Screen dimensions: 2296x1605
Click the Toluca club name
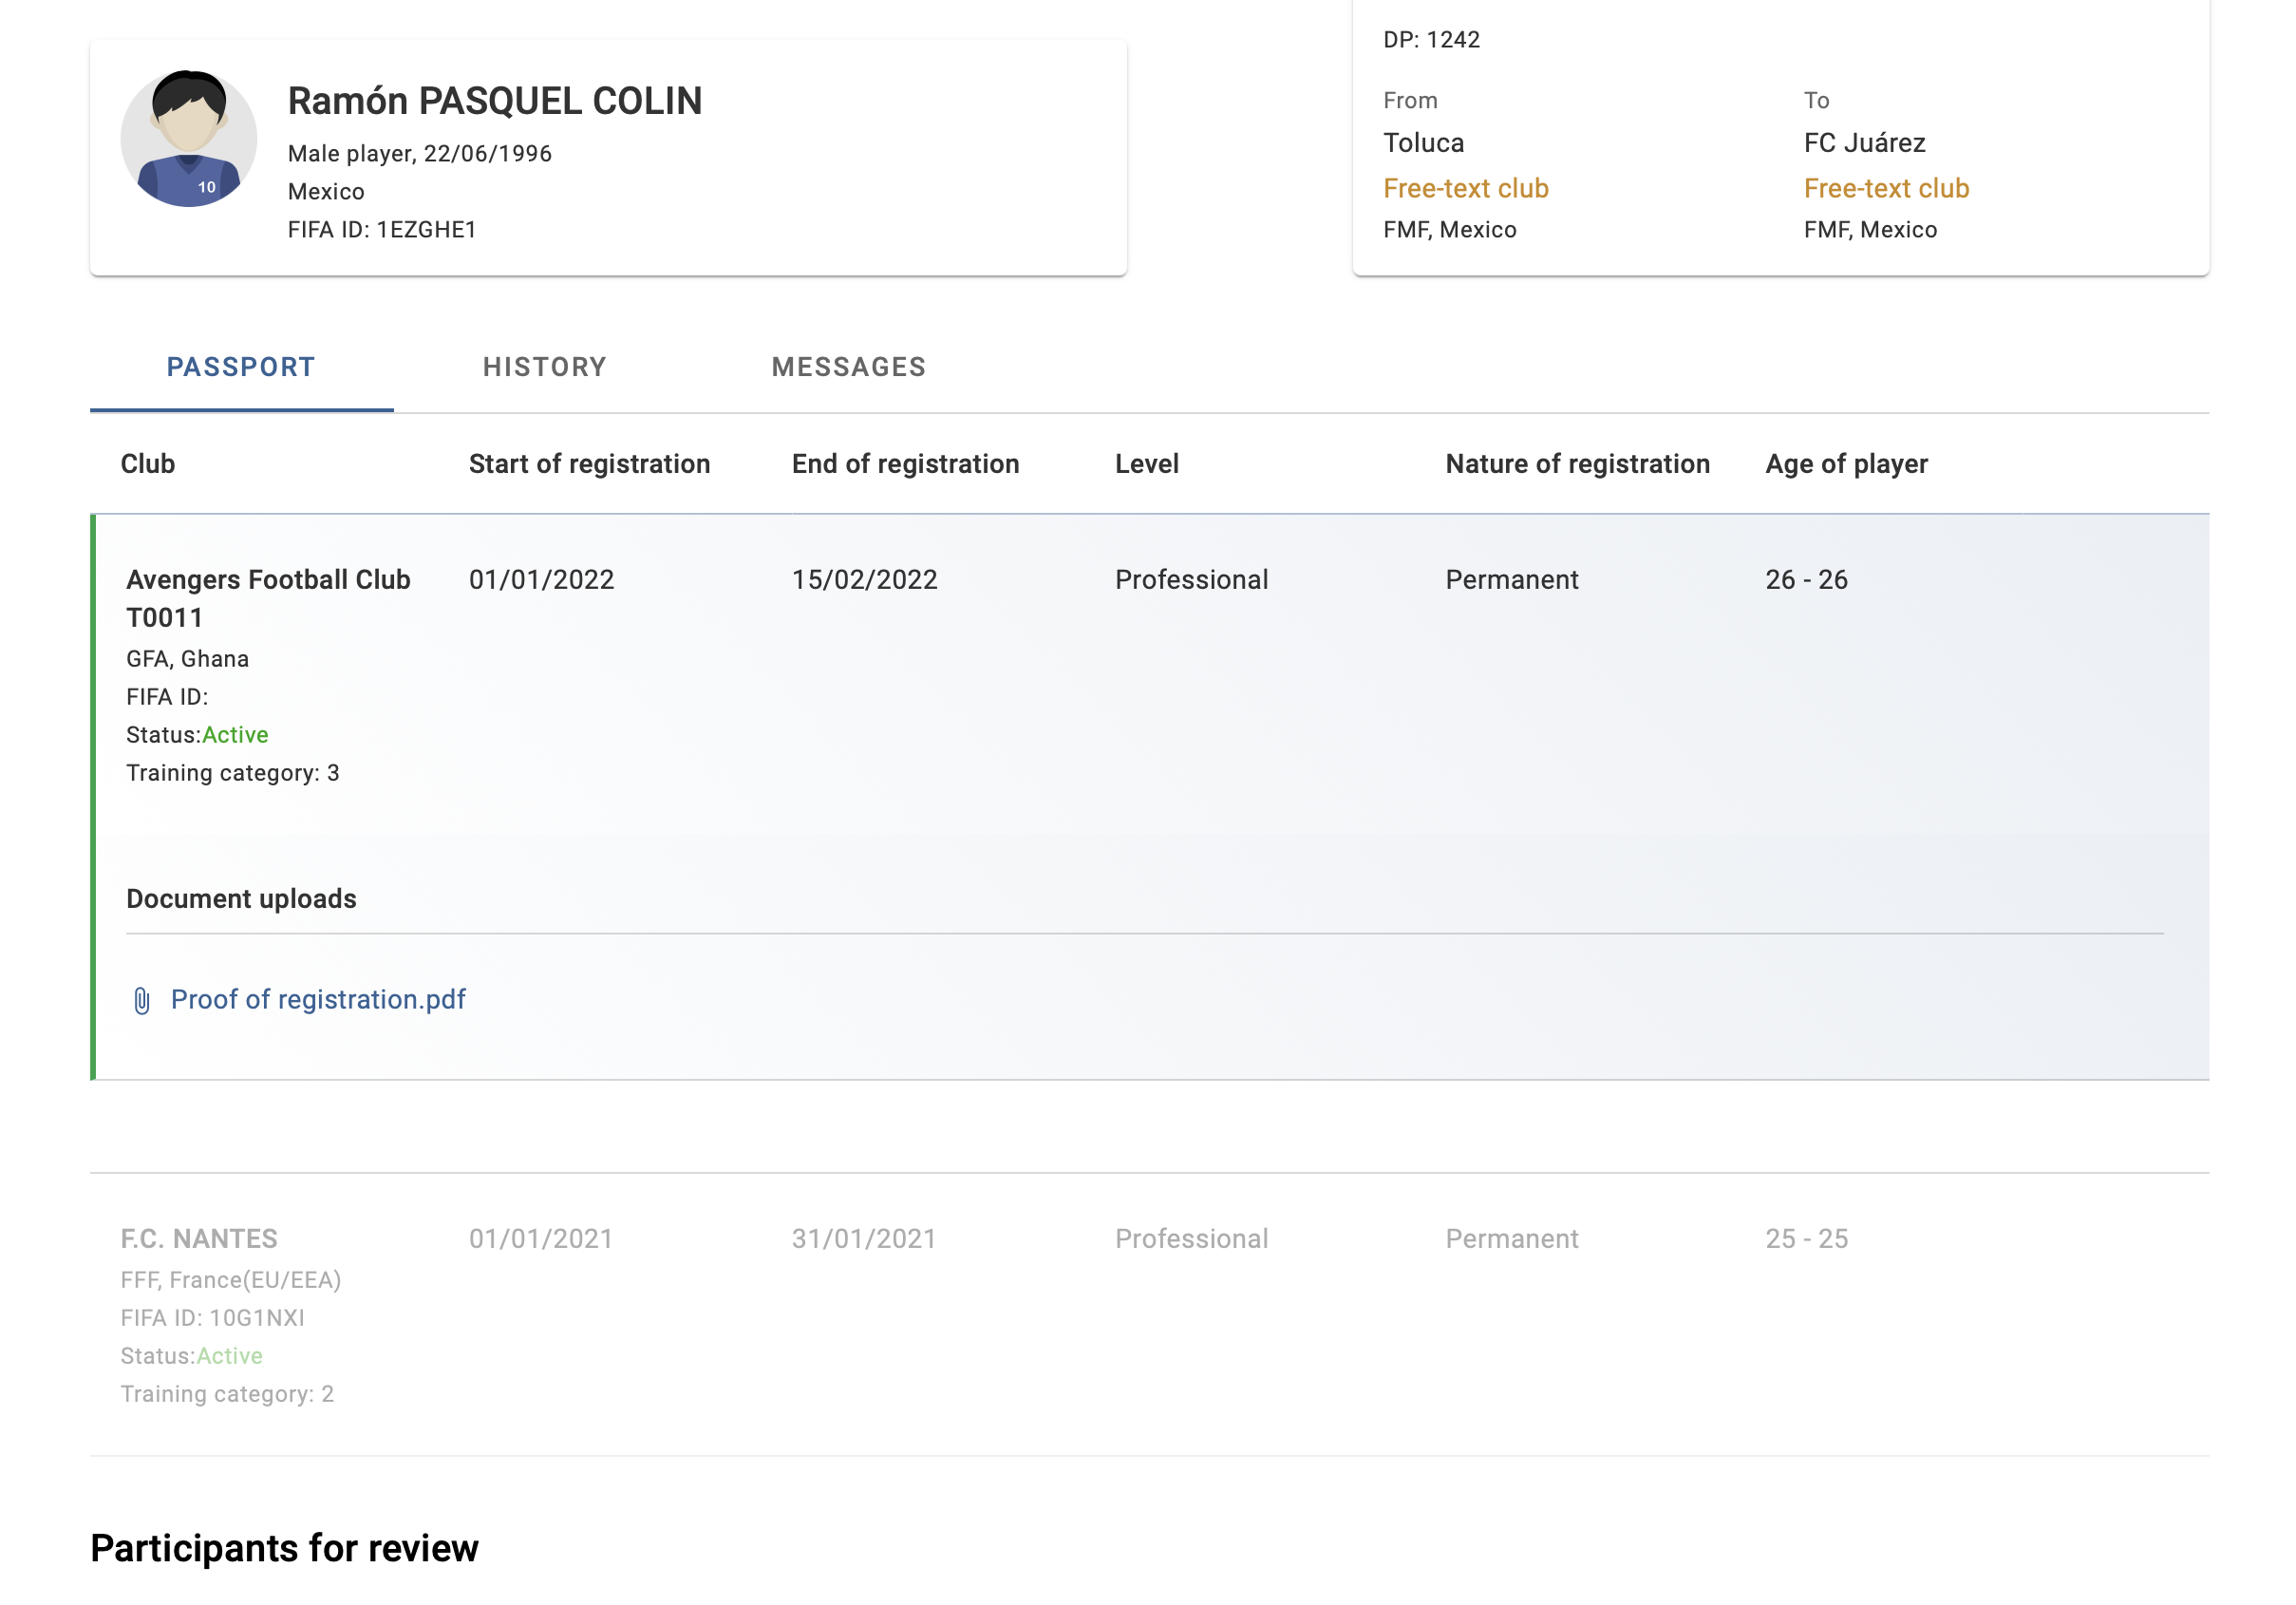click(1424, 143)
